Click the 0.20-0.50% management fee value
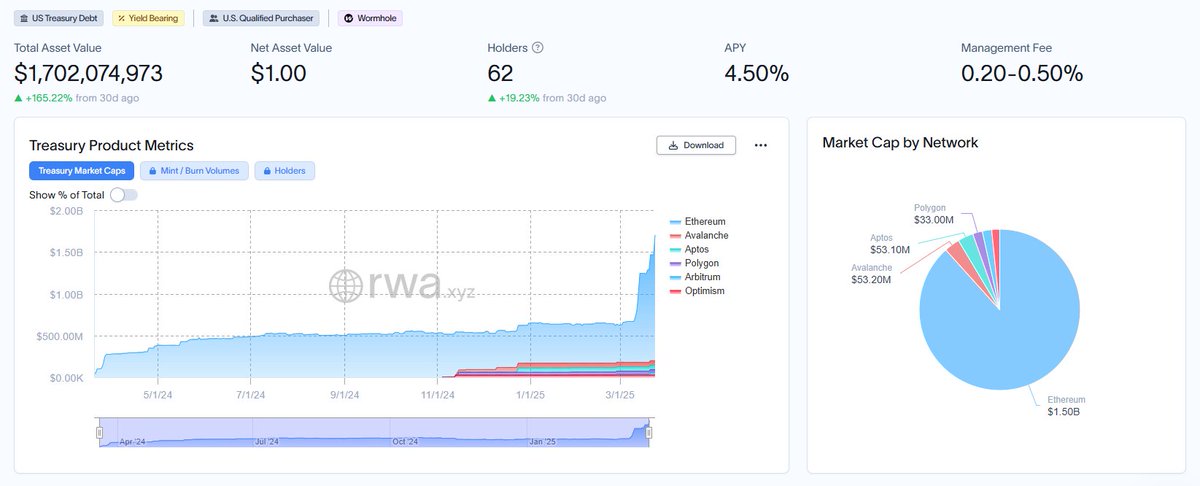Viewport: 1200px width, 486px height. pyautogui.click(x=1022, y=73)
